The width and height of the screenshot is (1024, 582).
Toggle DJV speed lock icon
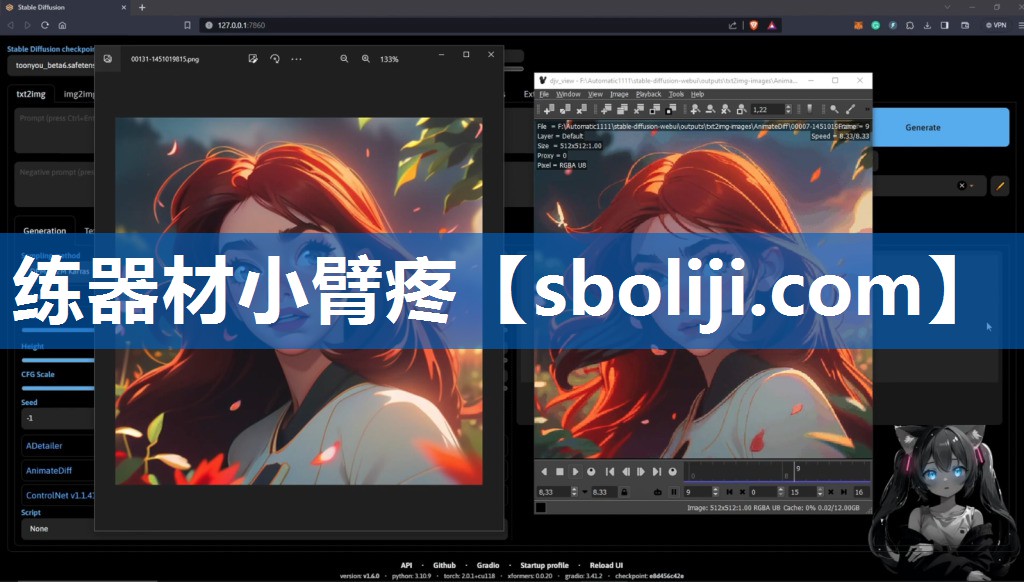(x=624, y=491)
